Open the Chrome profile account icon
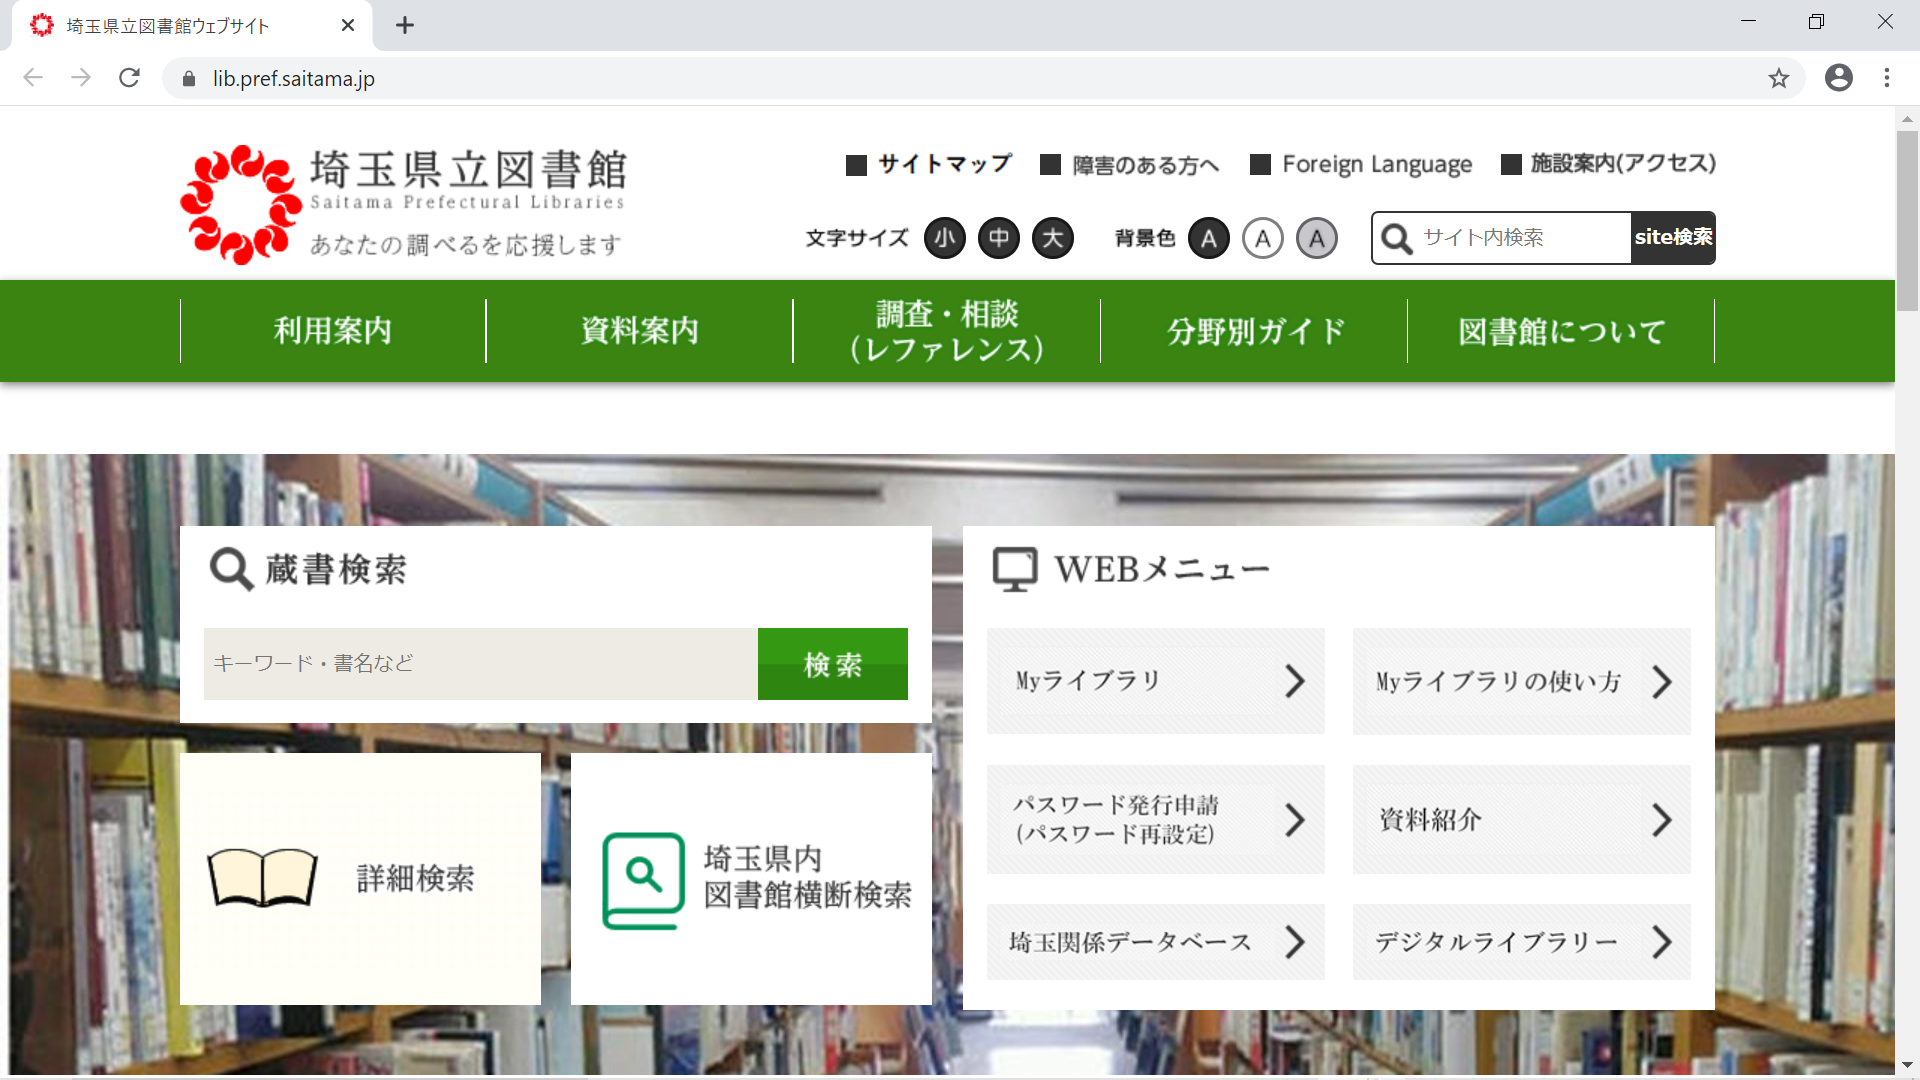 tap(1838, 78)
